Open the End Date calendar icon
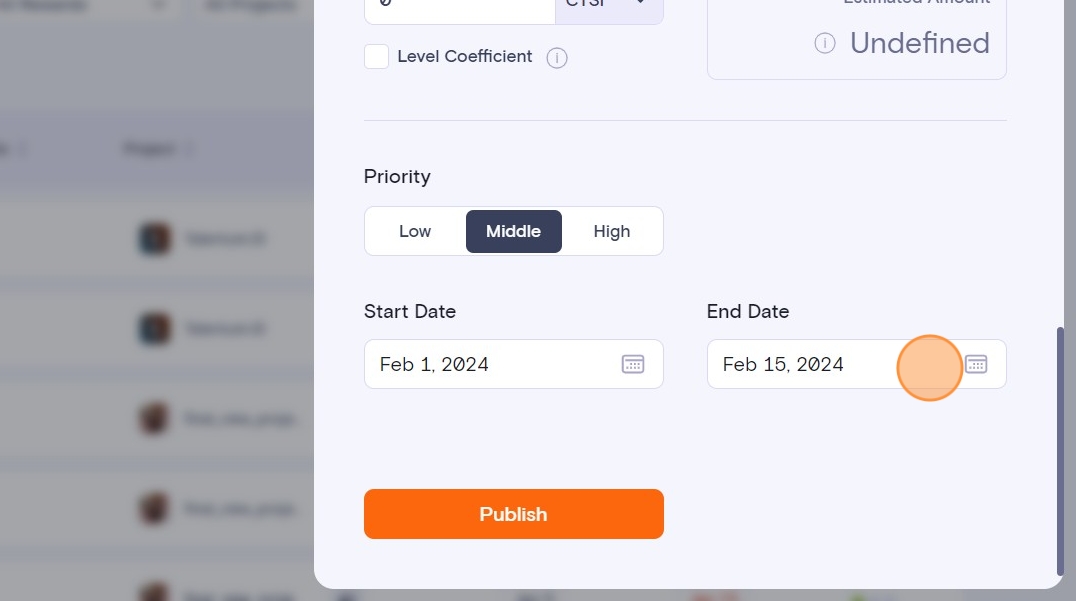Viewport: 1076px width, 601px height. pos(976,364)
